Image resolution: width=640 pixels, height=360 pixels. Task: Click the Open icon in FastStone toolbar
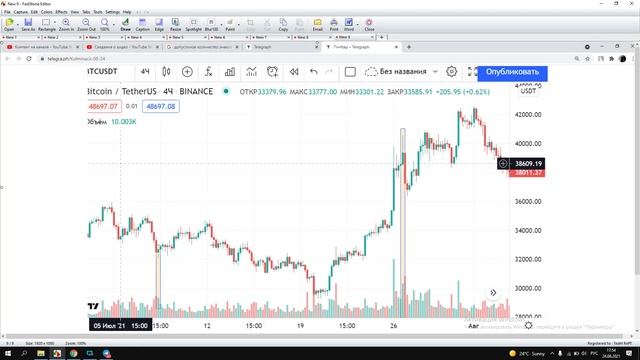coord(9,23)
